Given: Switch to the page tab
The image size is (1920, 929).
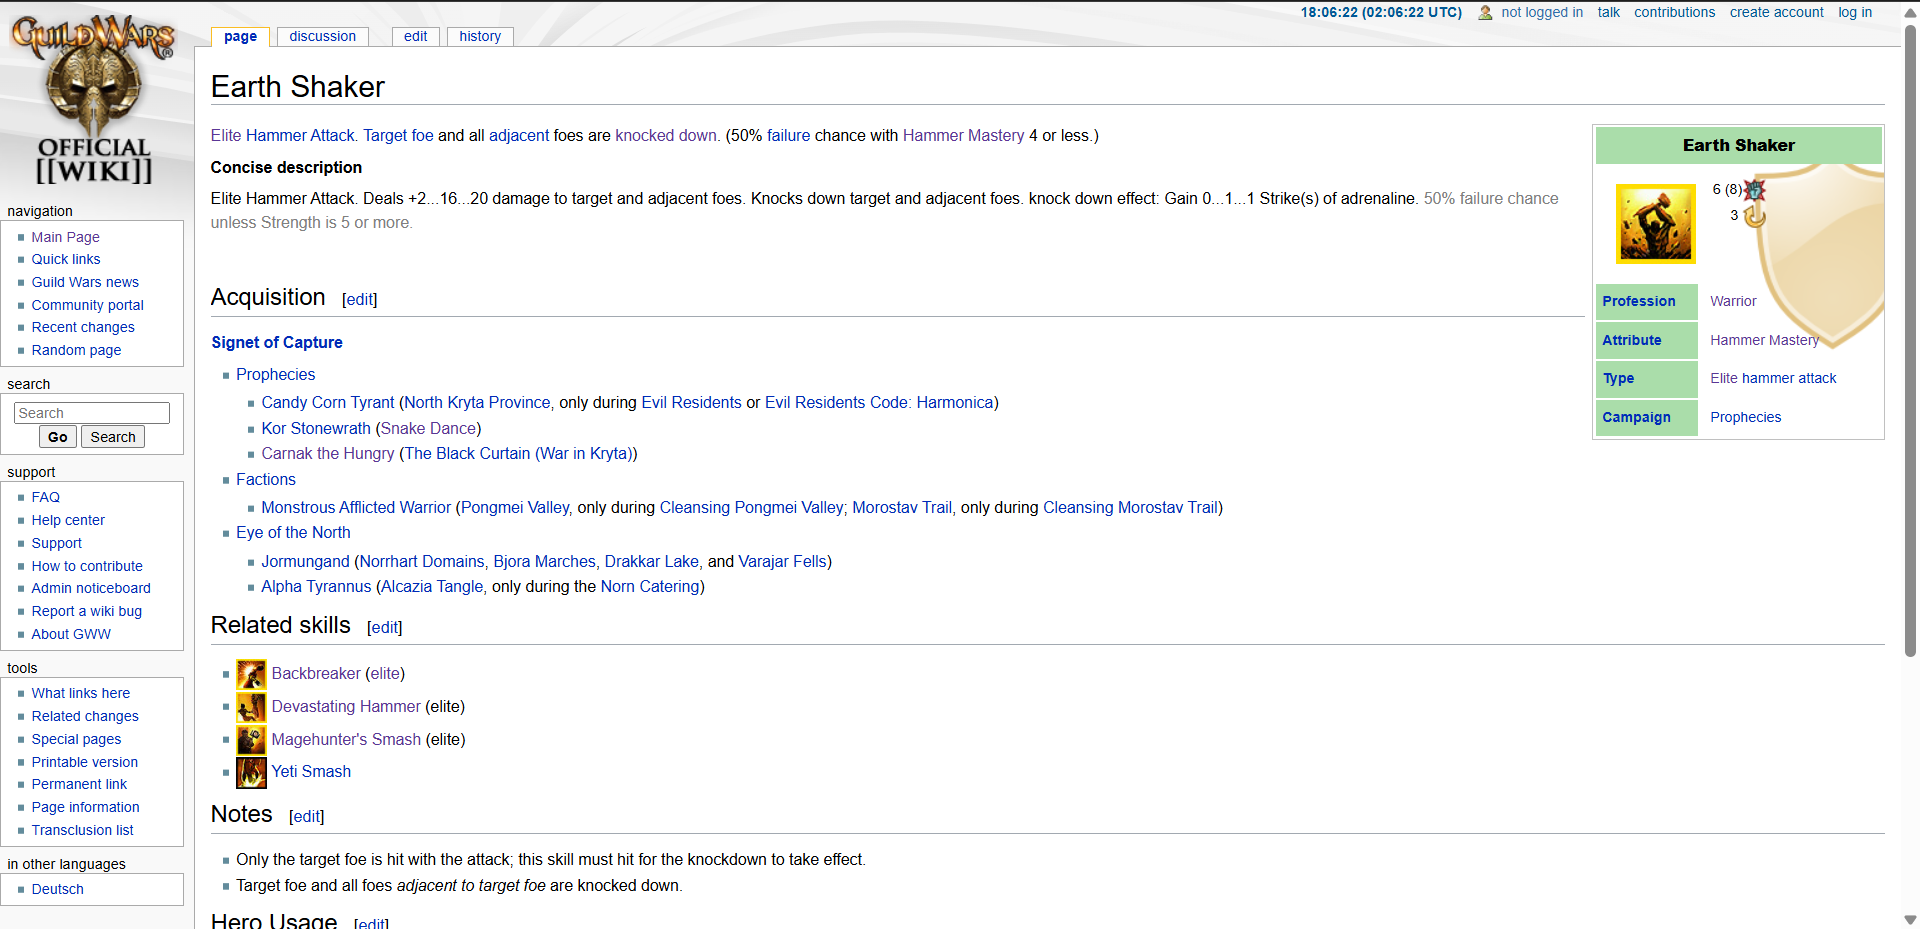Looking at the screenshot, I should click(240, 37).
